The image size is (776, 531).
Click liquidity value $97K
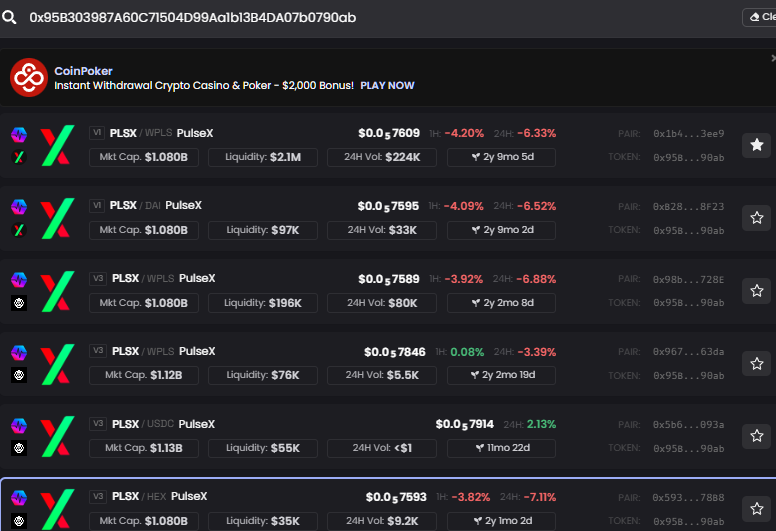coord(285,230)
